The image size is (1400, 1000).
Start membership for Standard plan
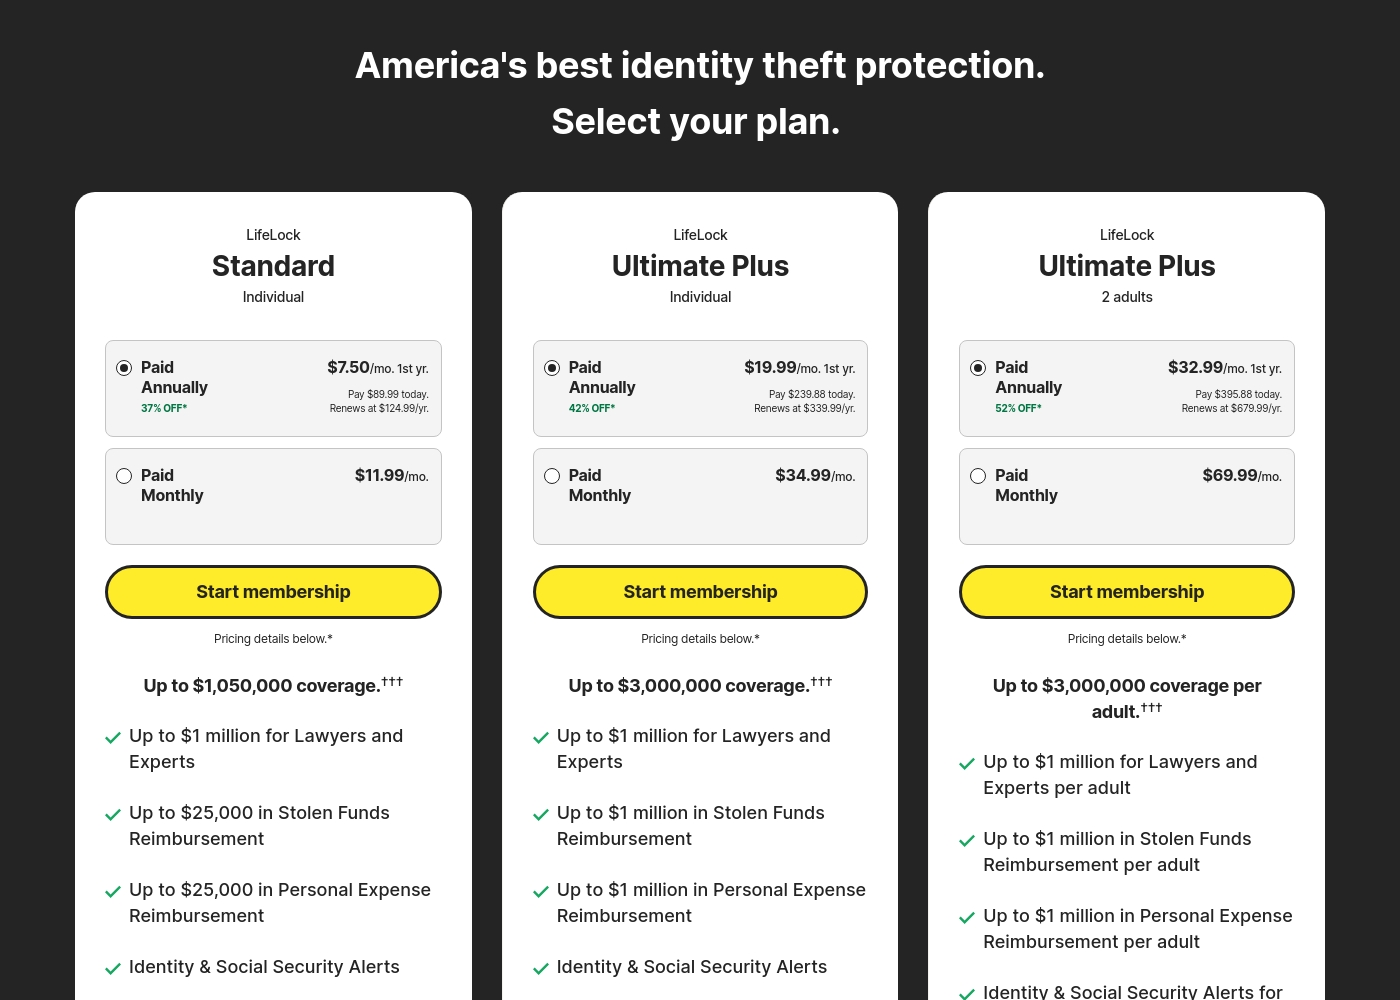[x=273, y=592]
